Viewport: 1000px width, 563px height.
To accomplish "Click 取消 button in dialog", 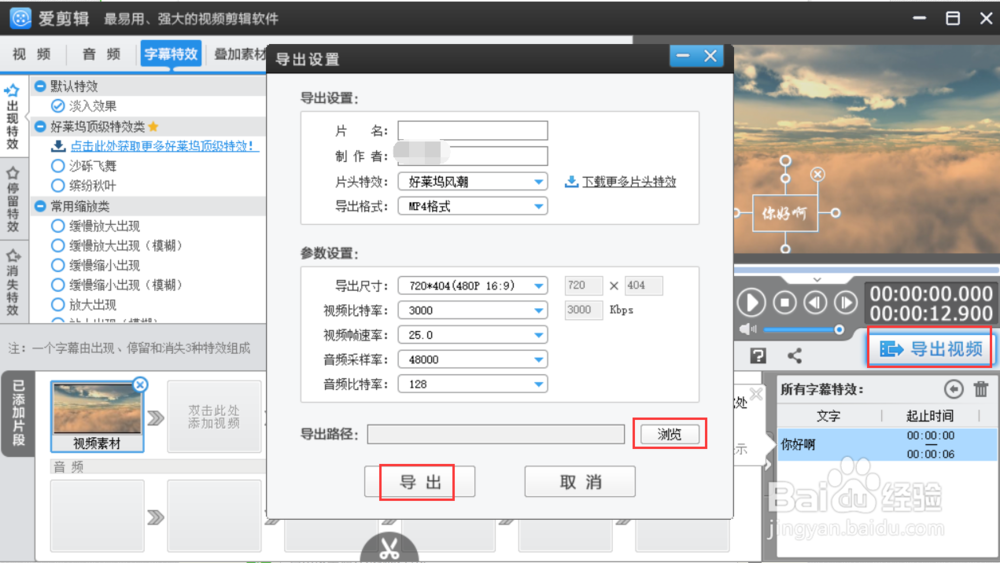I will [x=580, y=482].
